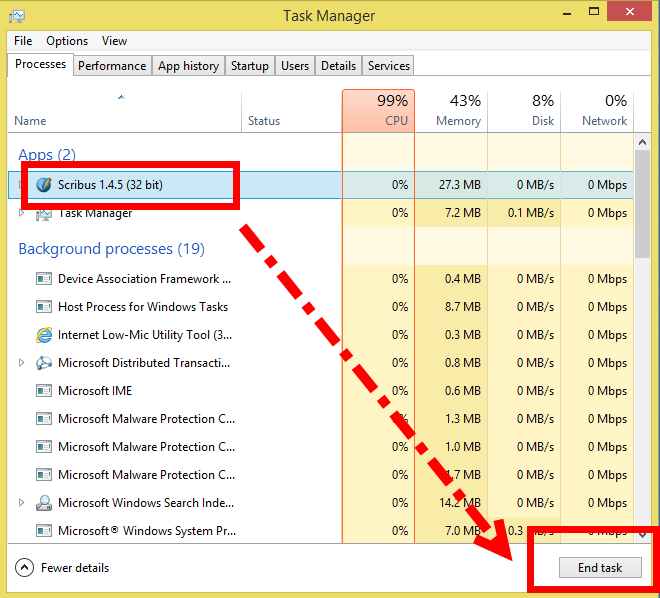660x598 pixels.
Task: Click the Fewer details label
Action: [75, 568]
